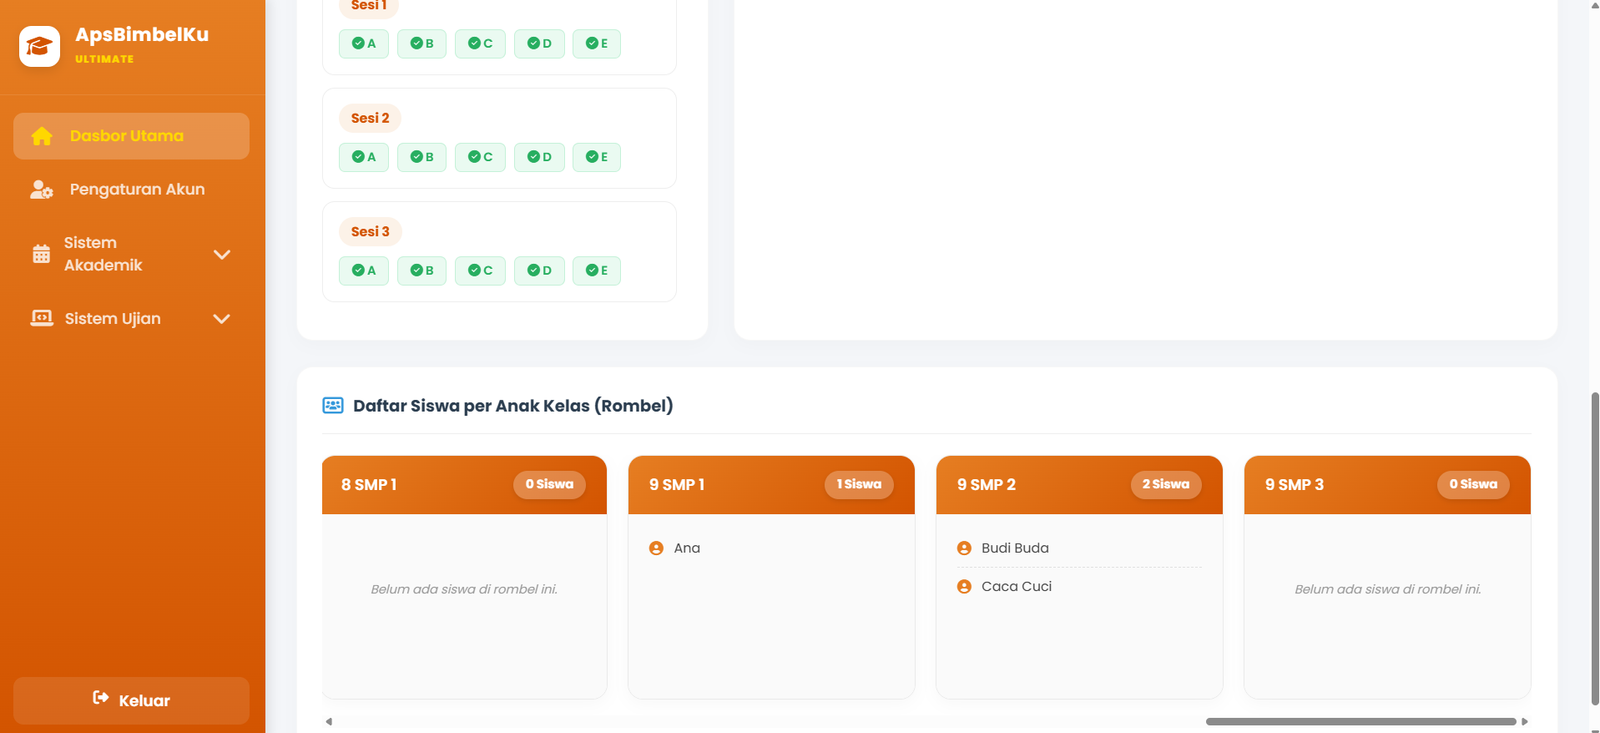
Task: Click the B badge in Sesi 3
Action: click(422, 270)
